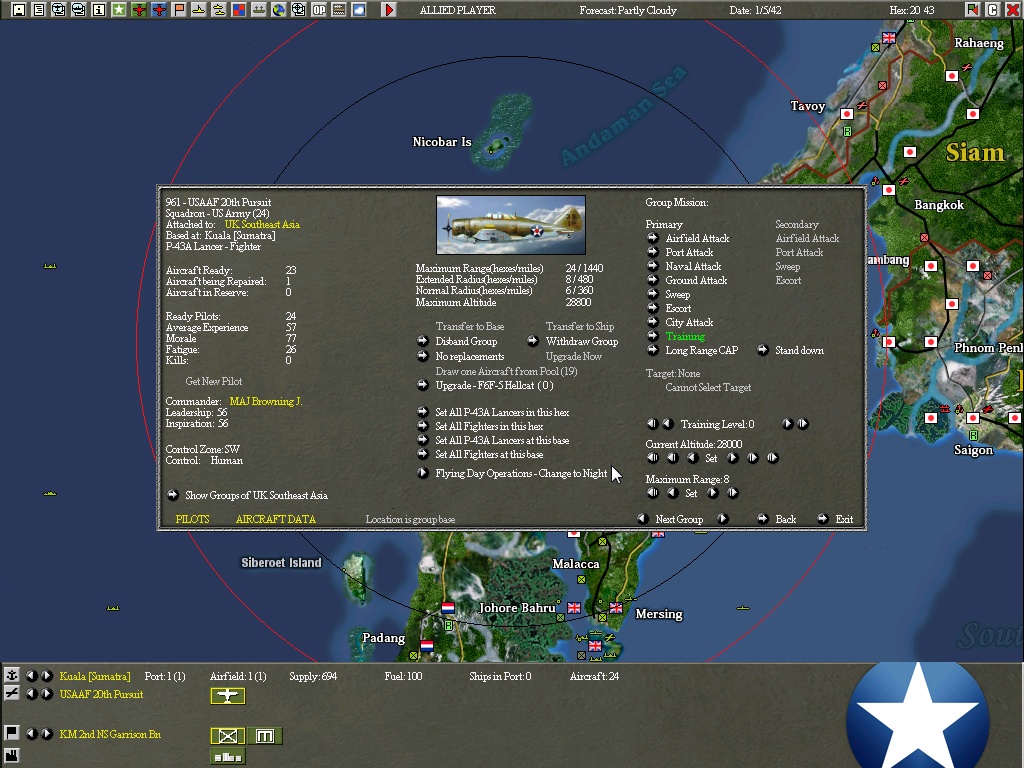This screenshot has width=1024, height=768.
Task: Click the red play end-turn arrow
Action: (x=389, y=10)
